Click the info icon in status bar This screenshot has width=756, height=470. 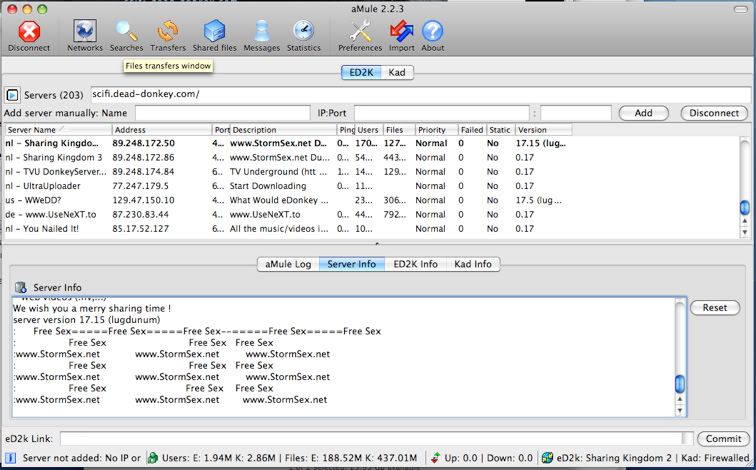coord(10,458)
